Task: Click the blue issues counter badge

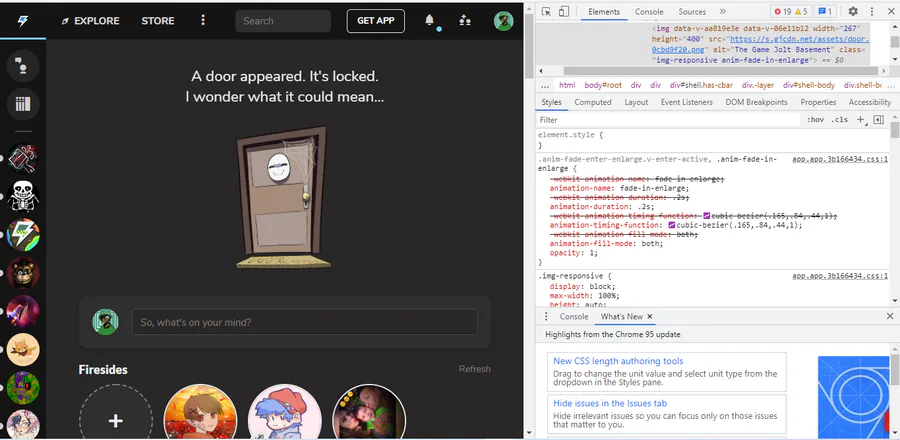Action: [x=826, y=11]
